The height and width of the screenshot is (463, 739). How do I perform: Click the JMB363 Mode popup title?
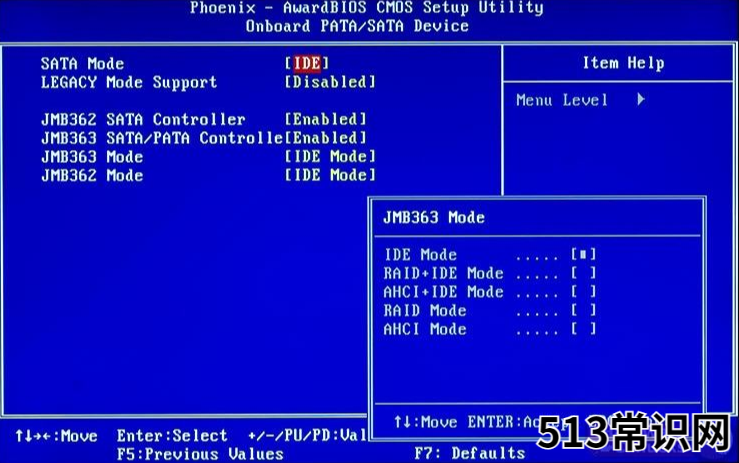click(434, 217)
